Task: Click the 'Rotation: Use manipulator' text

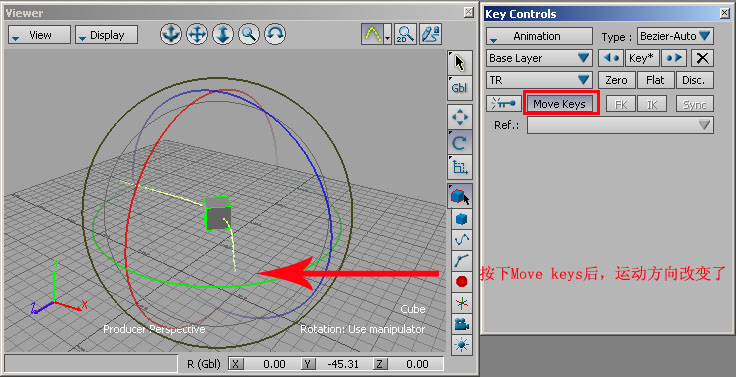Action: pyautogui.click(x=362, y=329)
